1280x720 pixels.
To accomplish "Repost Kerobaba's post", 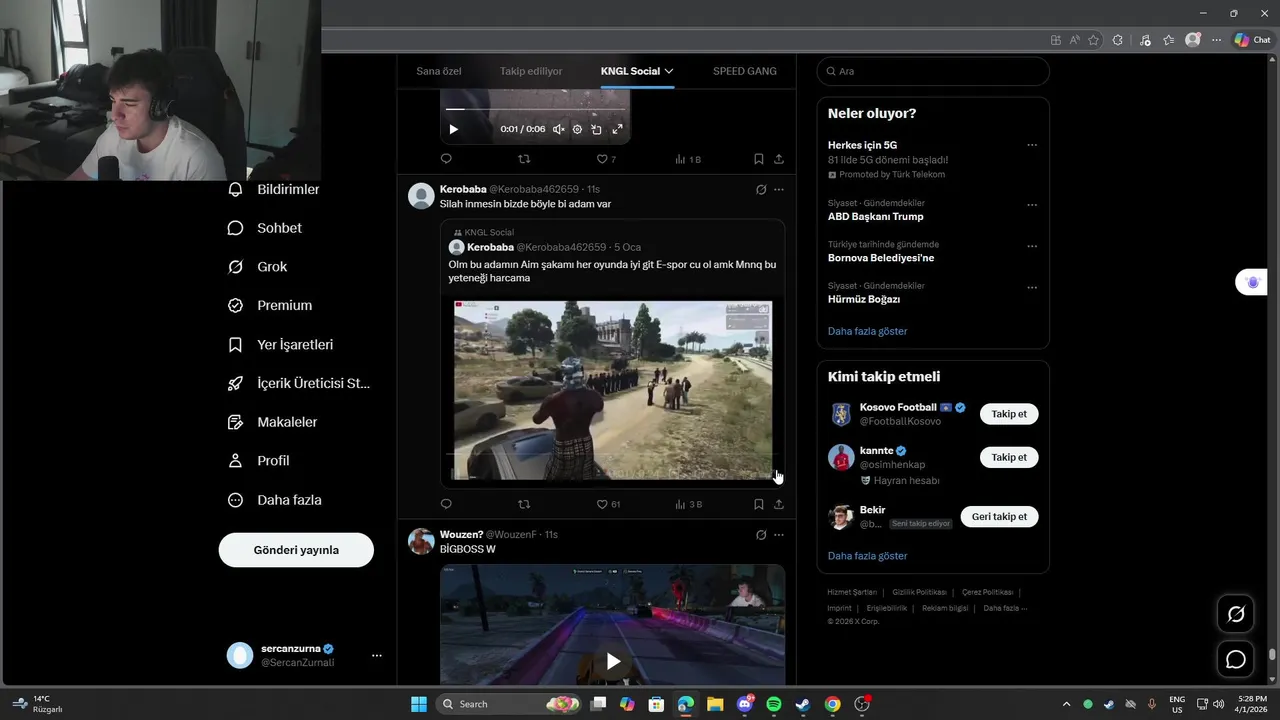I will [x=524, y=504].
